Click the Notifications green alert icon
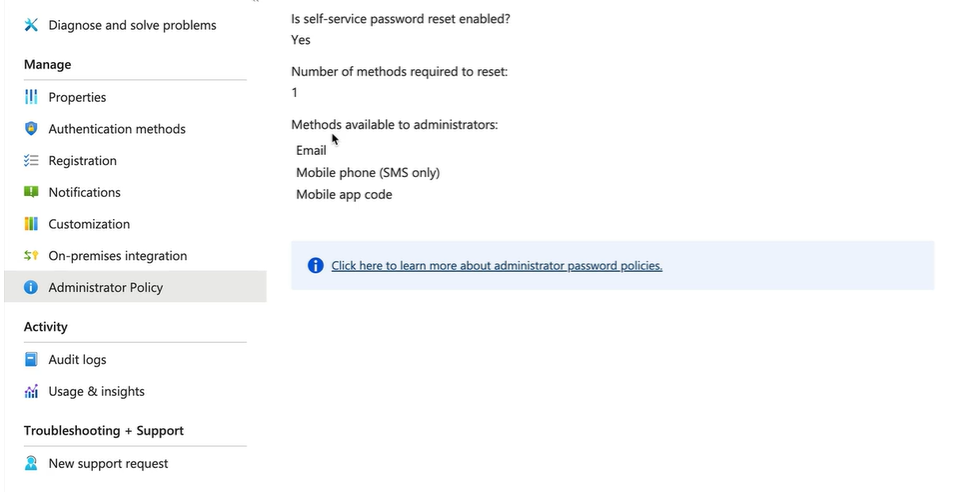Image resolution: width=974 pixels, height=492 pixels. click(31, 192)
